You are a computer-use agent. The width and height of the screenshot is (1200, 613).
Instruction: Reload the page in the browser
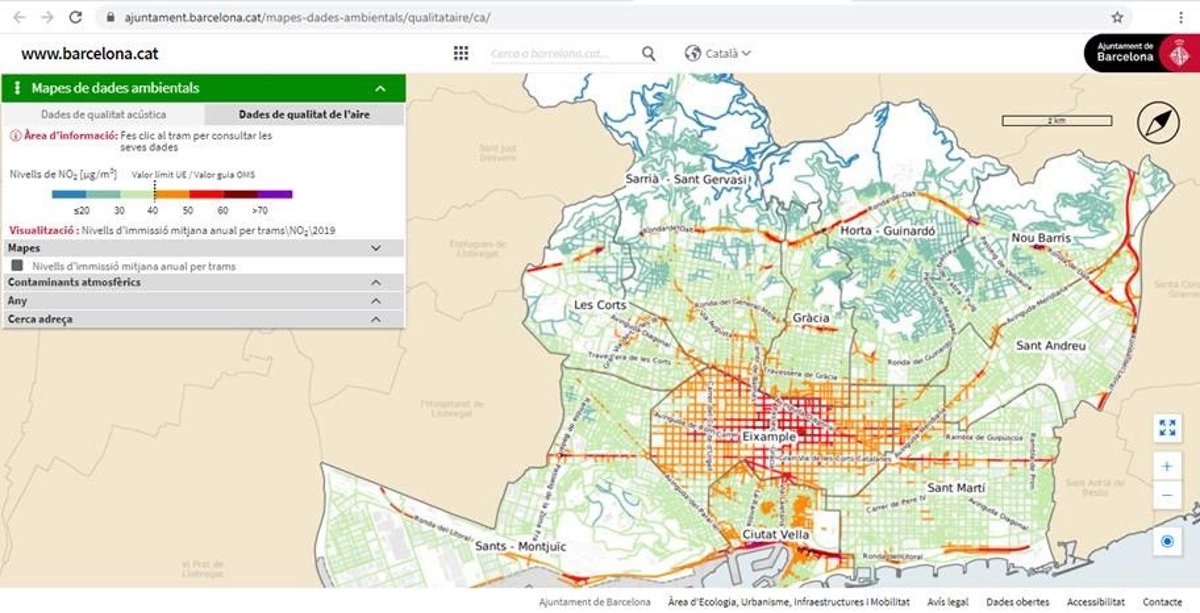pos(75,17)
